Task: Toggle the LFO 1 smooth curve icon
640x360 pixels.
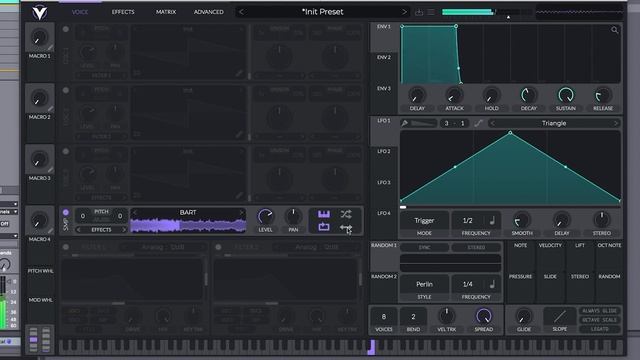Action: (478, 123)
